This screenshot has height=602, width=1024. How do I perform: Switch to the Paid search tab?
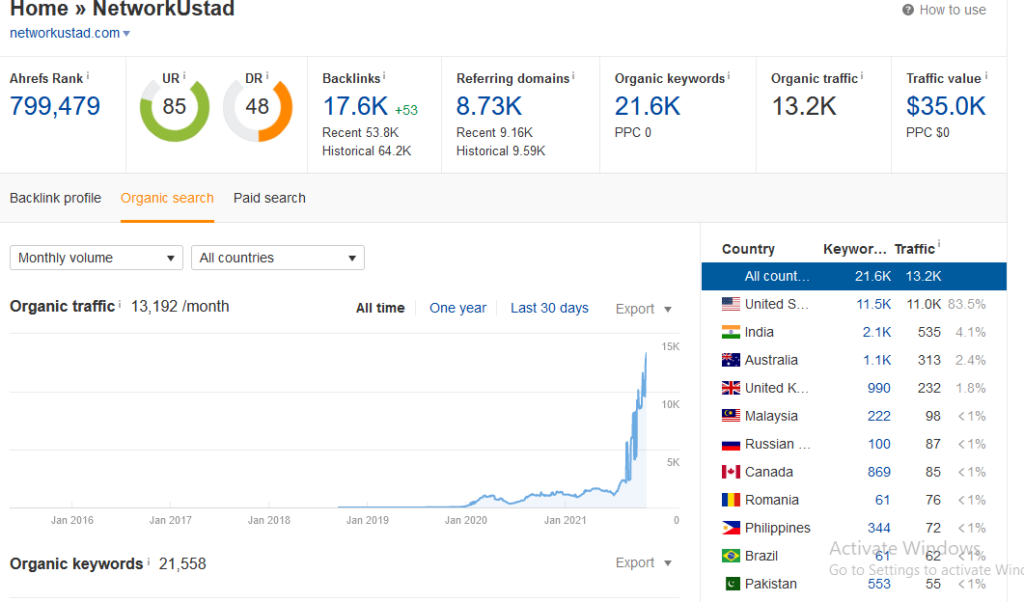[269, 198]
